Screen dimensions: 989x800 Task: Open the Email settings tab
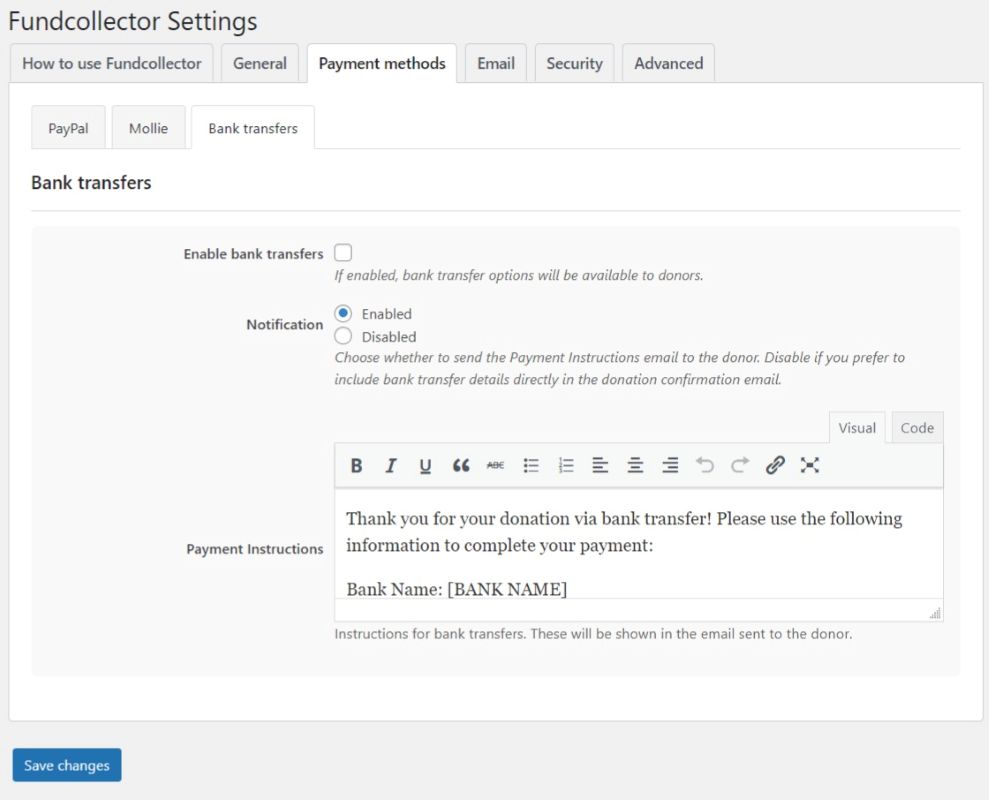495,63
